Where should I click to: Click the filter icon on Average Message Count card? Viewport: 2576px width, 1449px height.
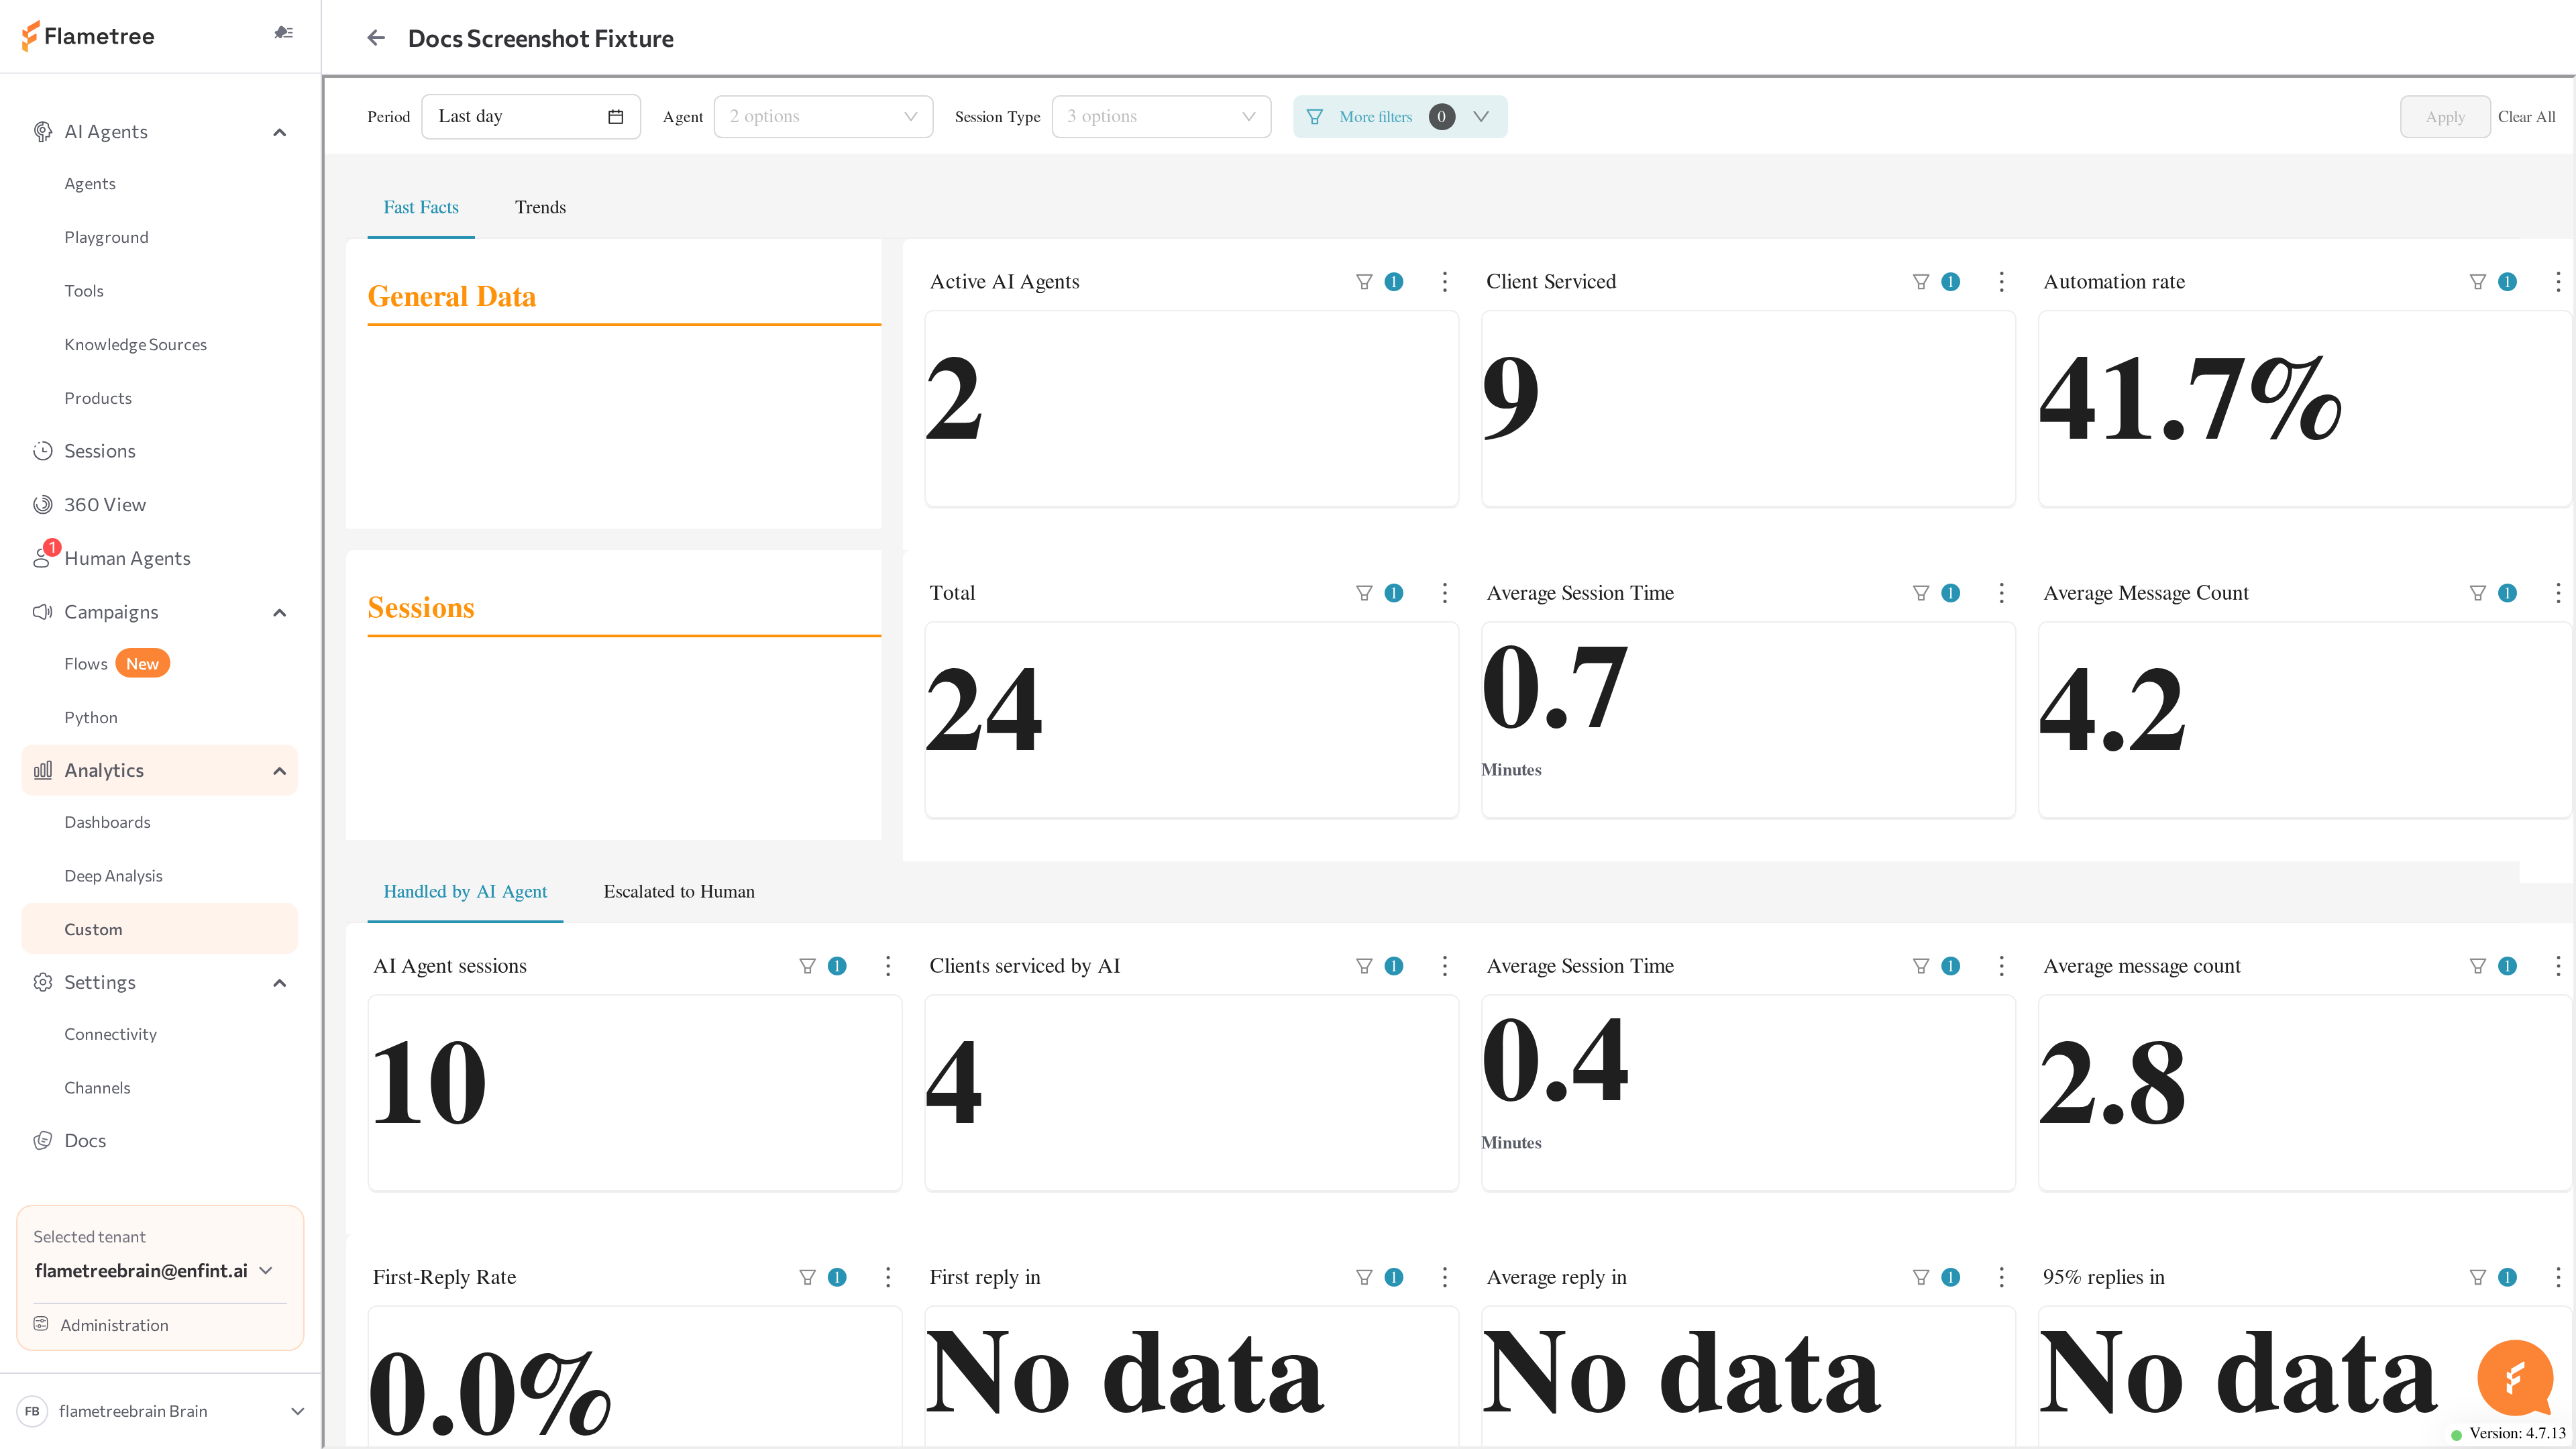tap(2477, 593)
